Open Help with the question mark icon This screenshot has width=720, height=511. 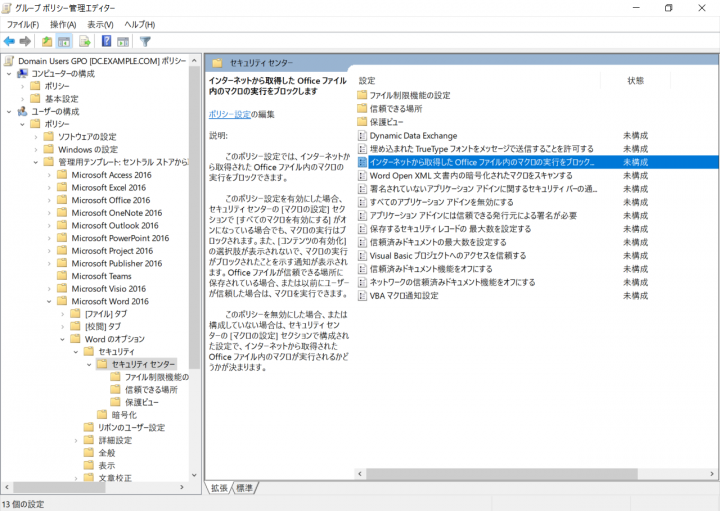[x=107, y=41]
